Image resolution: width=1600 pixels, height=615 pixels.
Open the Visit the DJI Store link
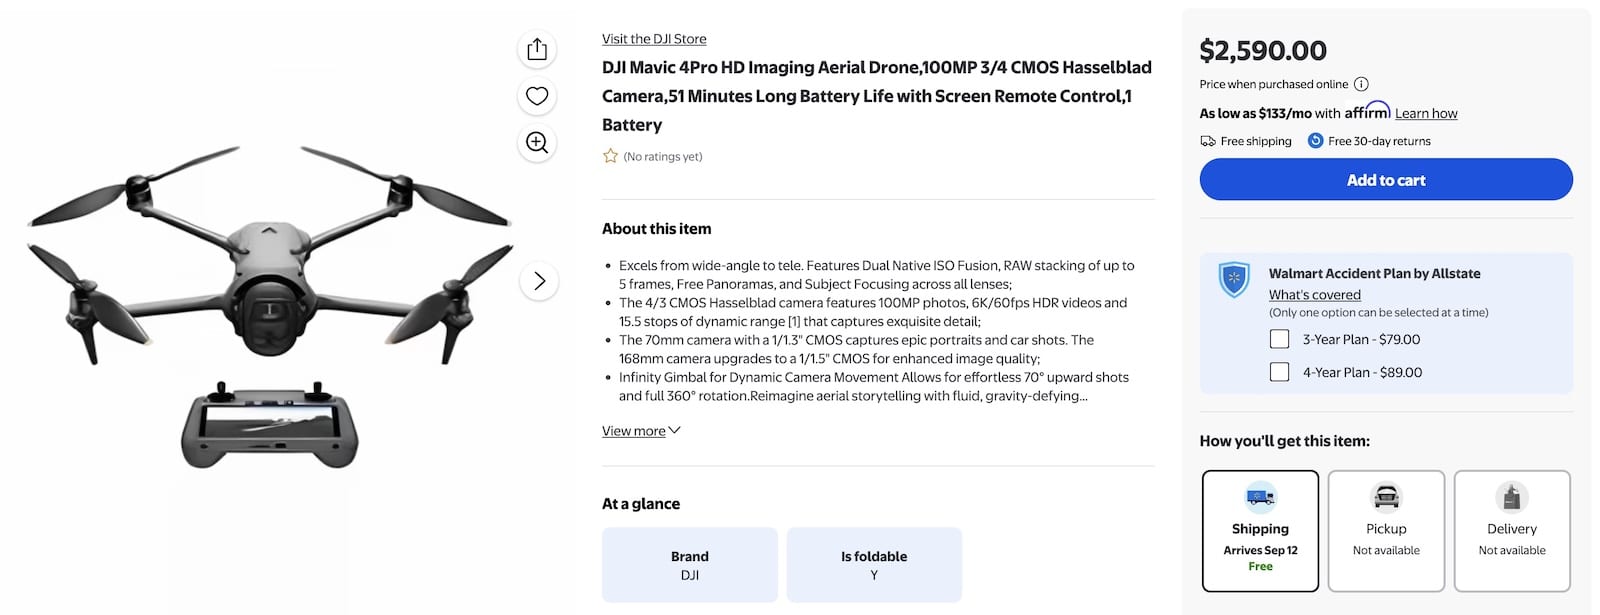pyautogui.click(x=653, y=38)
